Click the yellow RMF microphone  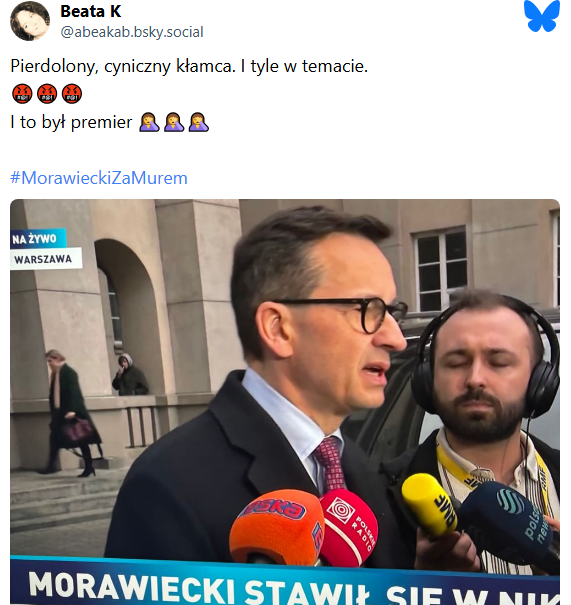point(429,505)
